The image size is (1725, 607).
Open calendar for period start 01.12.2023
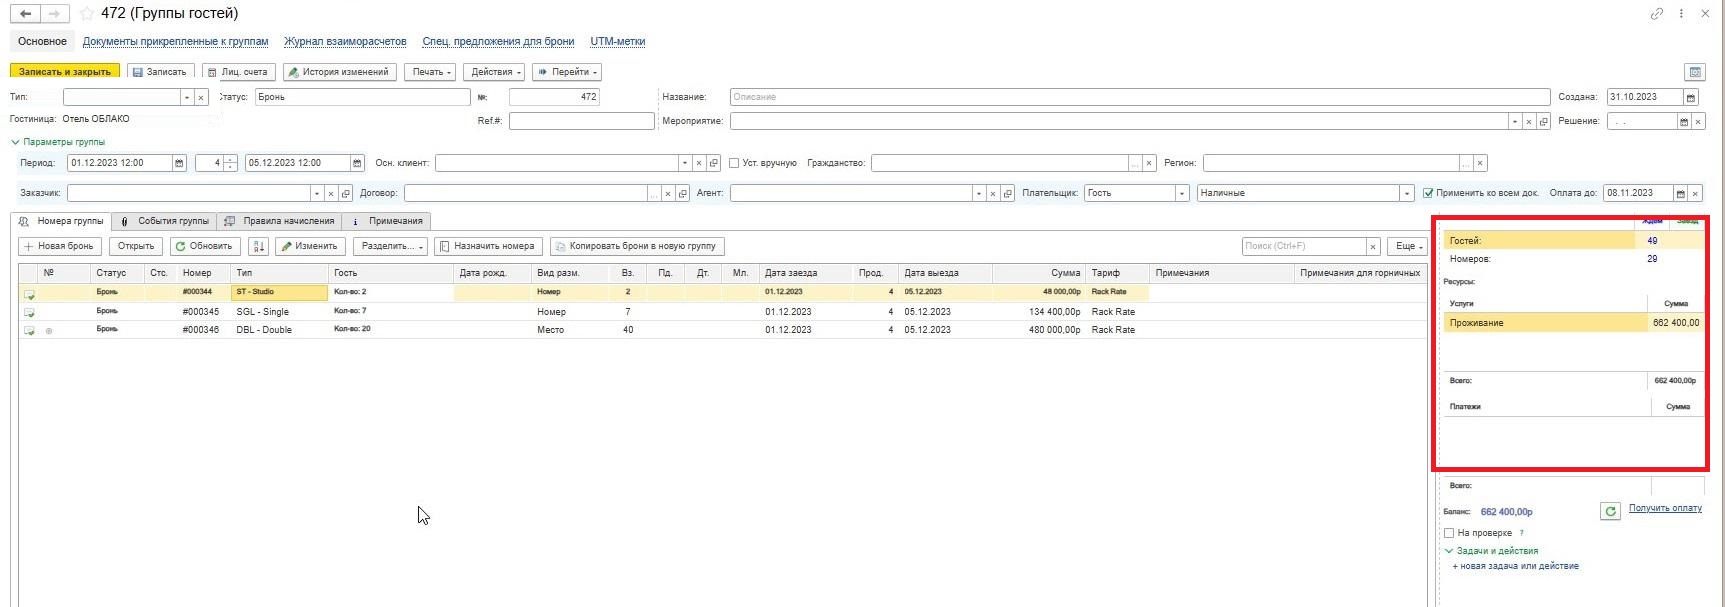pyautogui.click(x=179, y=163)
